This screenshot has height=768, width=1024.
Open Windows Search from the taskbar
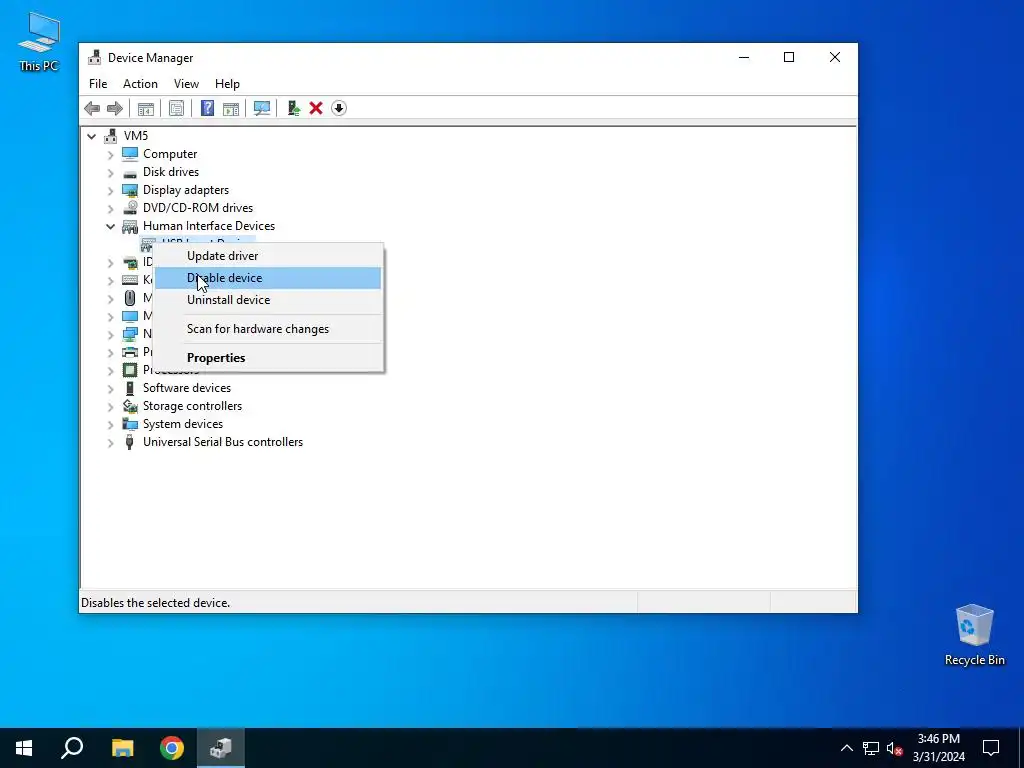72,748
